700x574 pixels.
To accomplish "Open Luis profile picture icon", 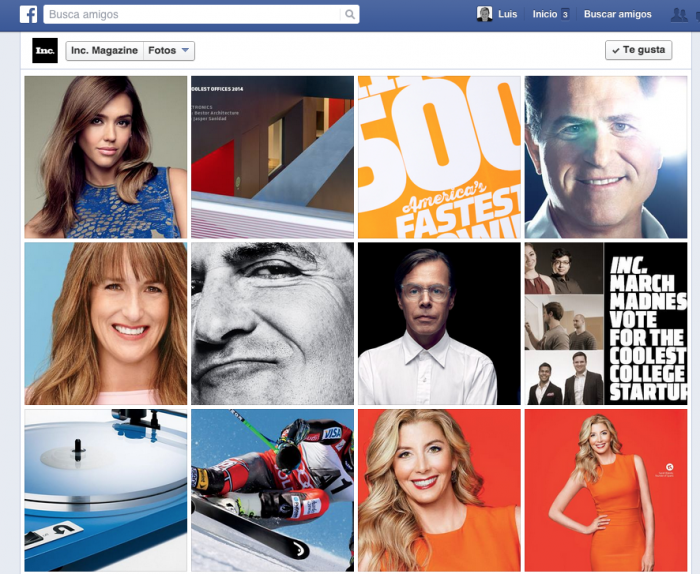I will (x=484, y=14).
